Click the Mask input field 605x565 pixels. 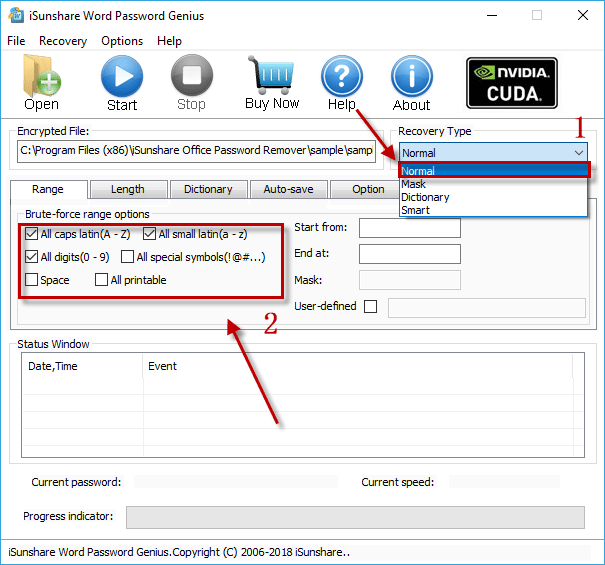(410, 280)
